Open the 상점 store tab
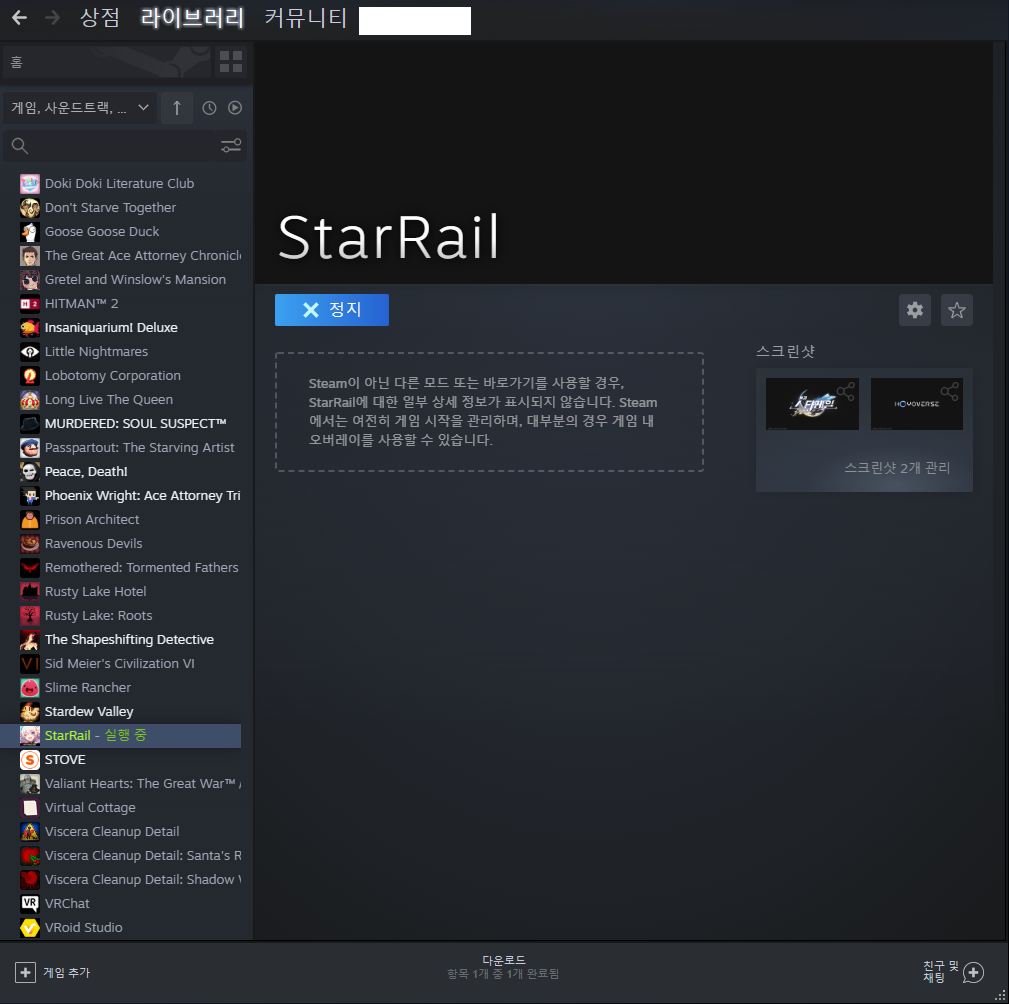The height and width of the screenshot is (1004, 1009). click(x=100, y=18)
